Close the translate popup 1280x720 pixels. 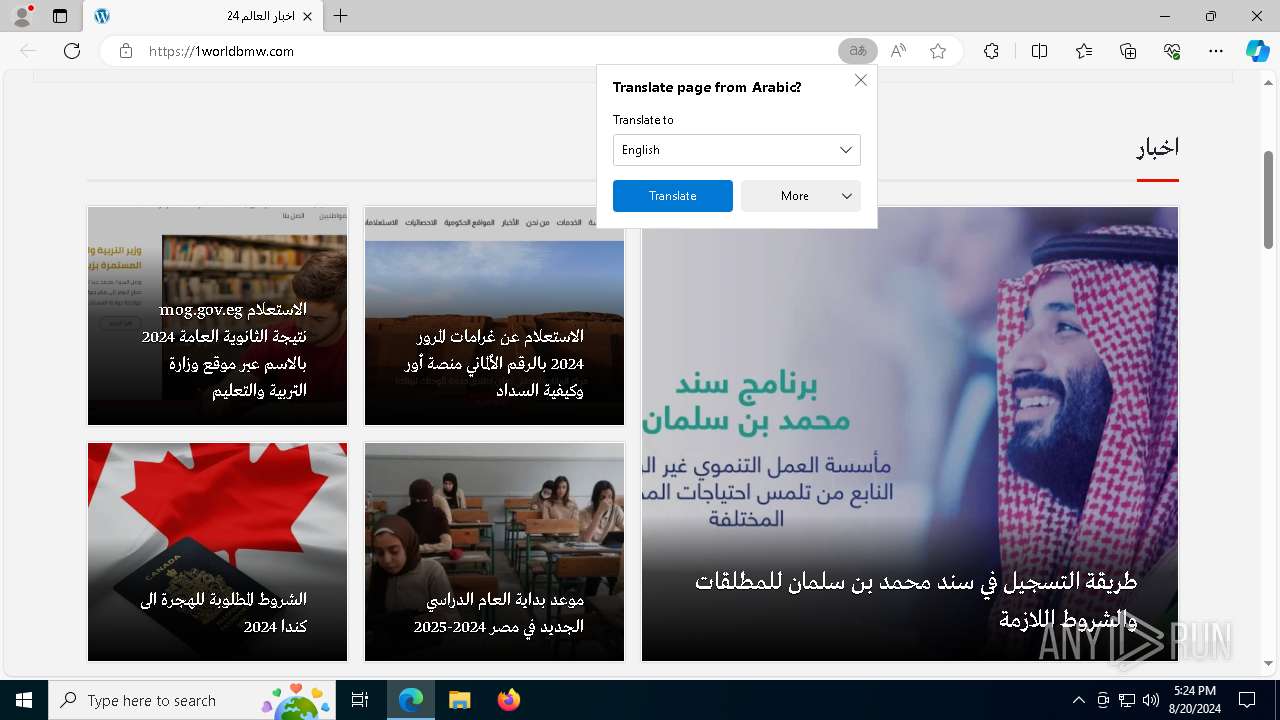(861, 80)
